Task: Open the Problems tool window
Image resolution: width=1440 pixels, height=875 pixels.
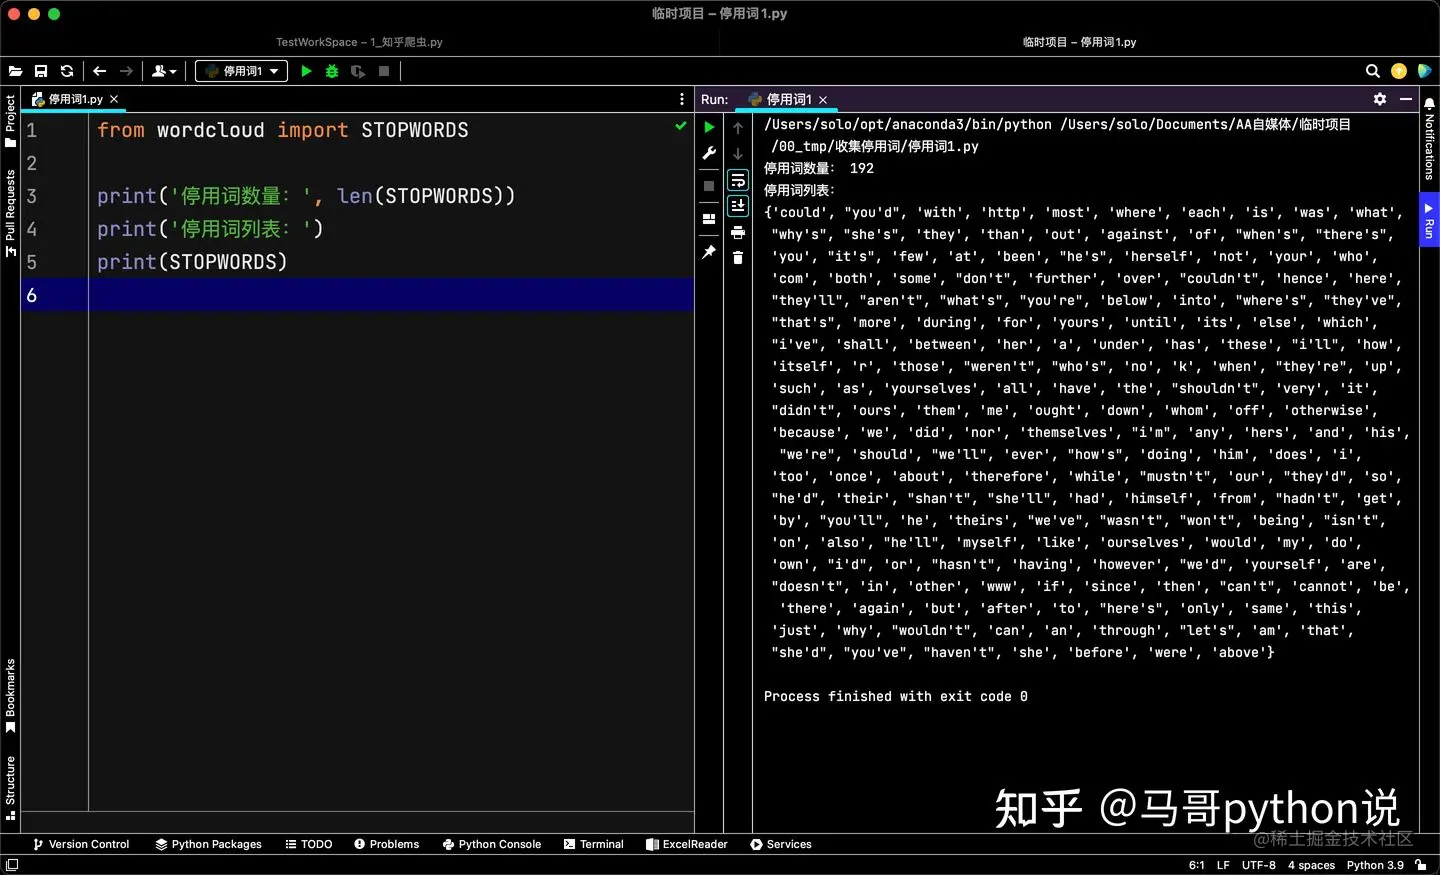Action: tap(386, 844)
